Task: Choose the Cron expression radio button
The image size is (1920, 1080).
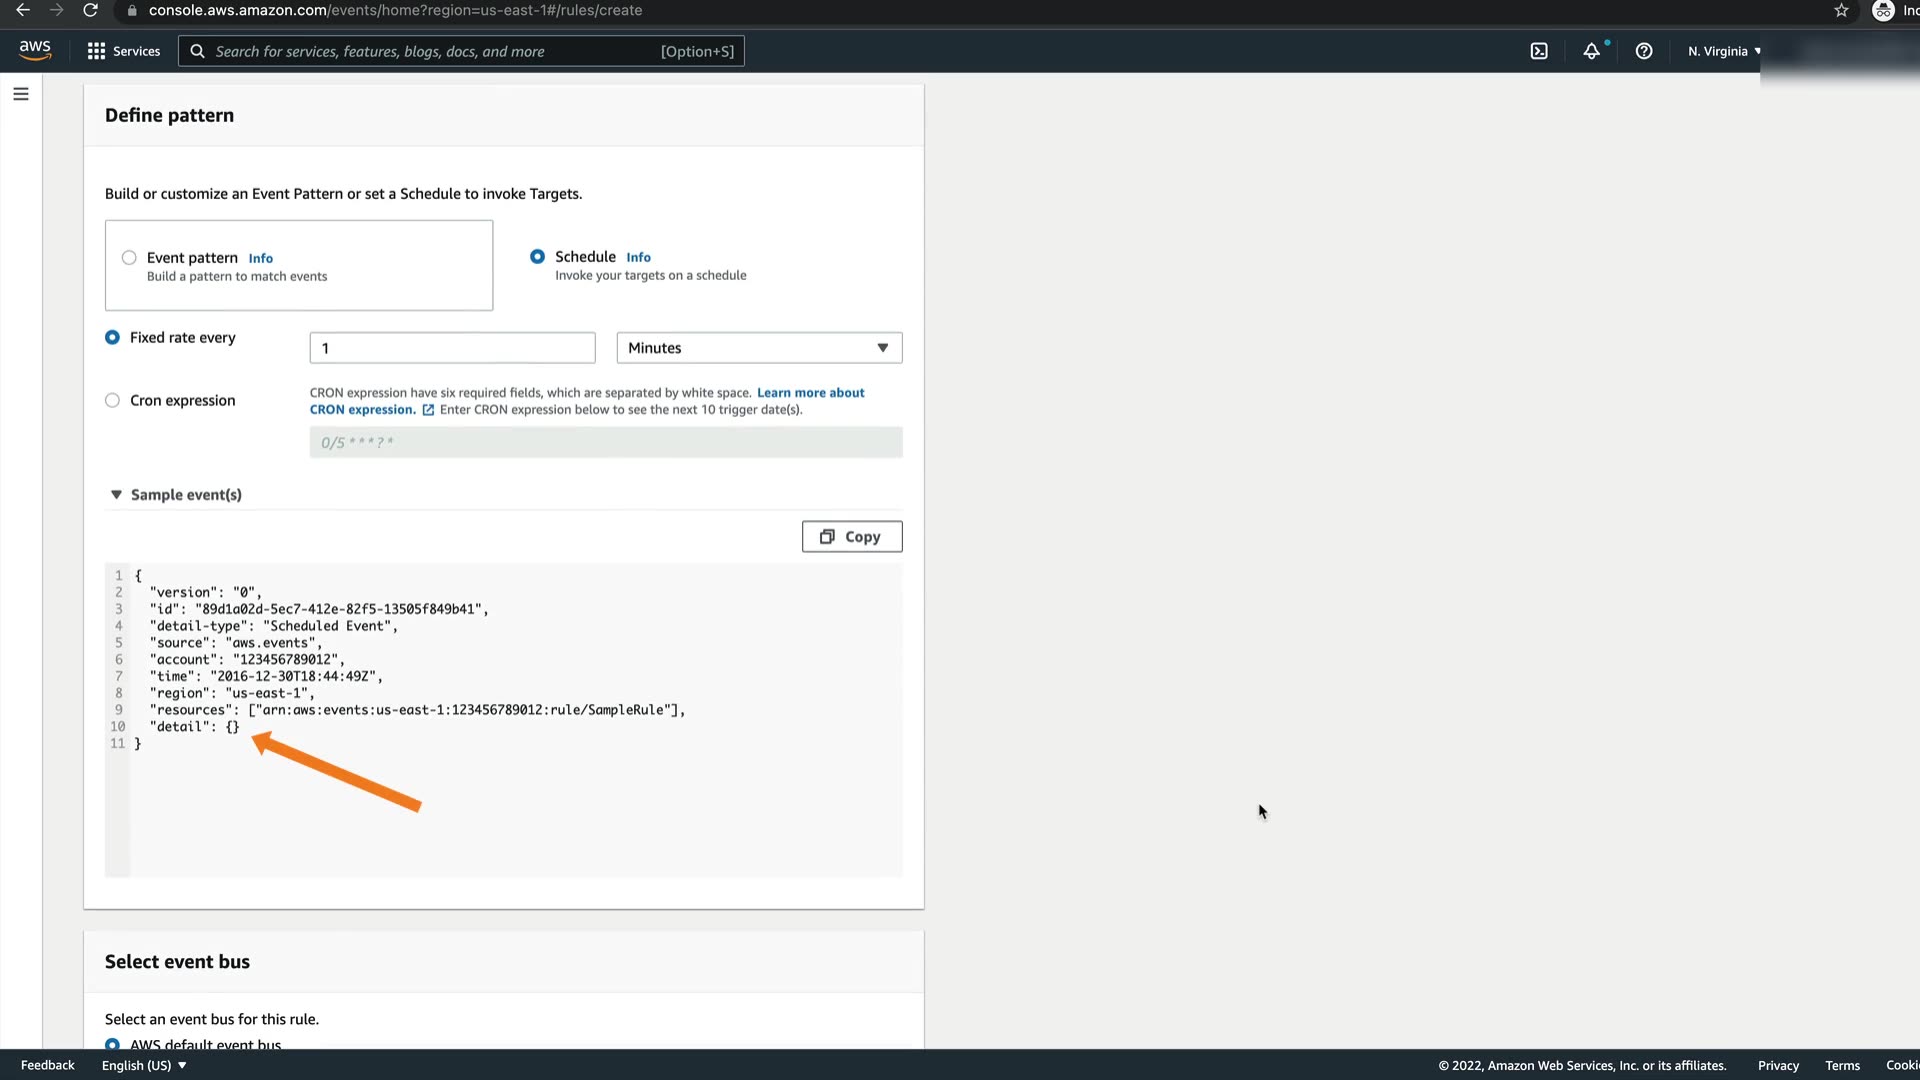Action: click(x=112, y=400)
